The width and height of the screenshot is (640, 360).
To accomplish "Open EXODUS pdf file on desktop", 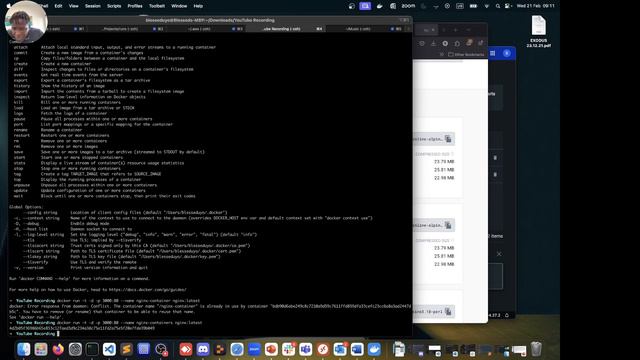I will (538, 31).
